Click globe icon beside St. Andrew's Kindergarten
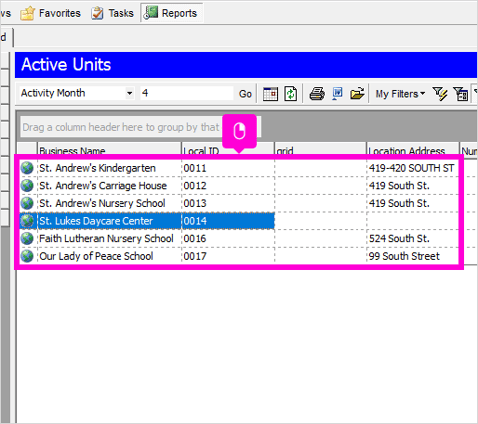This screenshot has width=478, height=424. pos(27,168)
